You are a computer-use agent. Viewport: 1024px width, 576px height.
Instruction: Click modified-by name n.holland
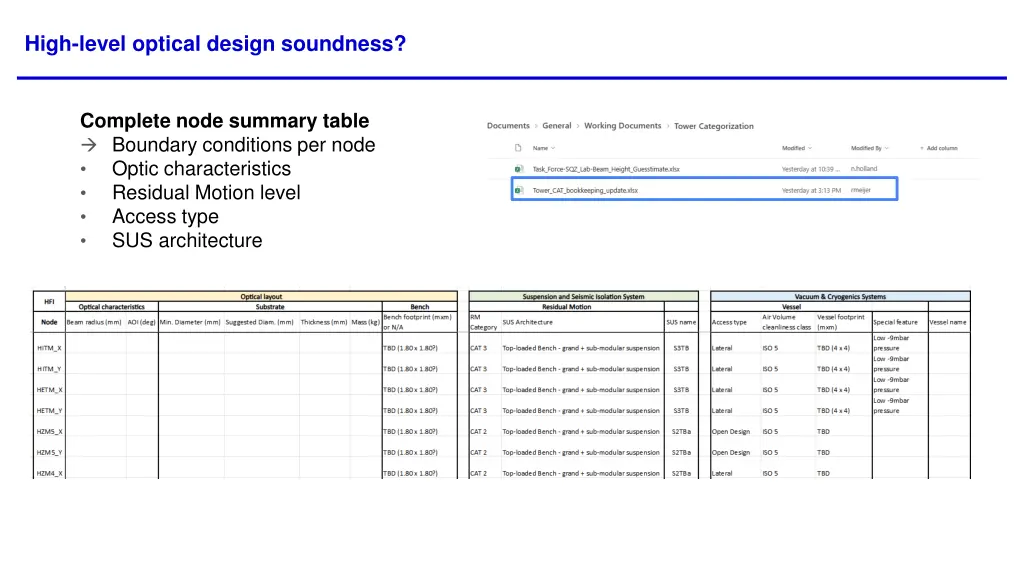[x=864, y=169]
